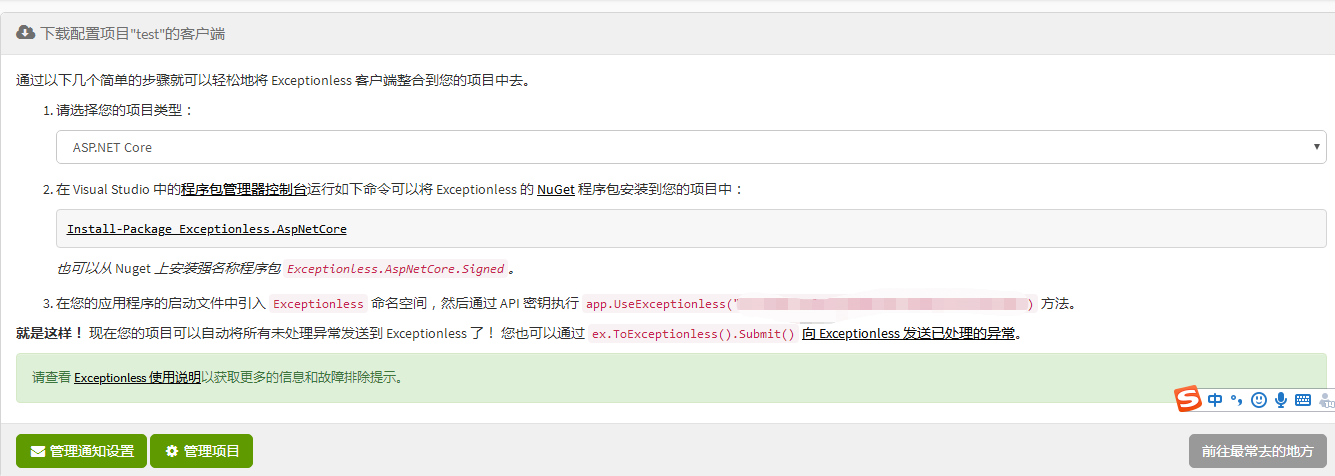Screen dimensions: 1335x476
Task: Click the 管理项目 button
Action: (201, 451)
